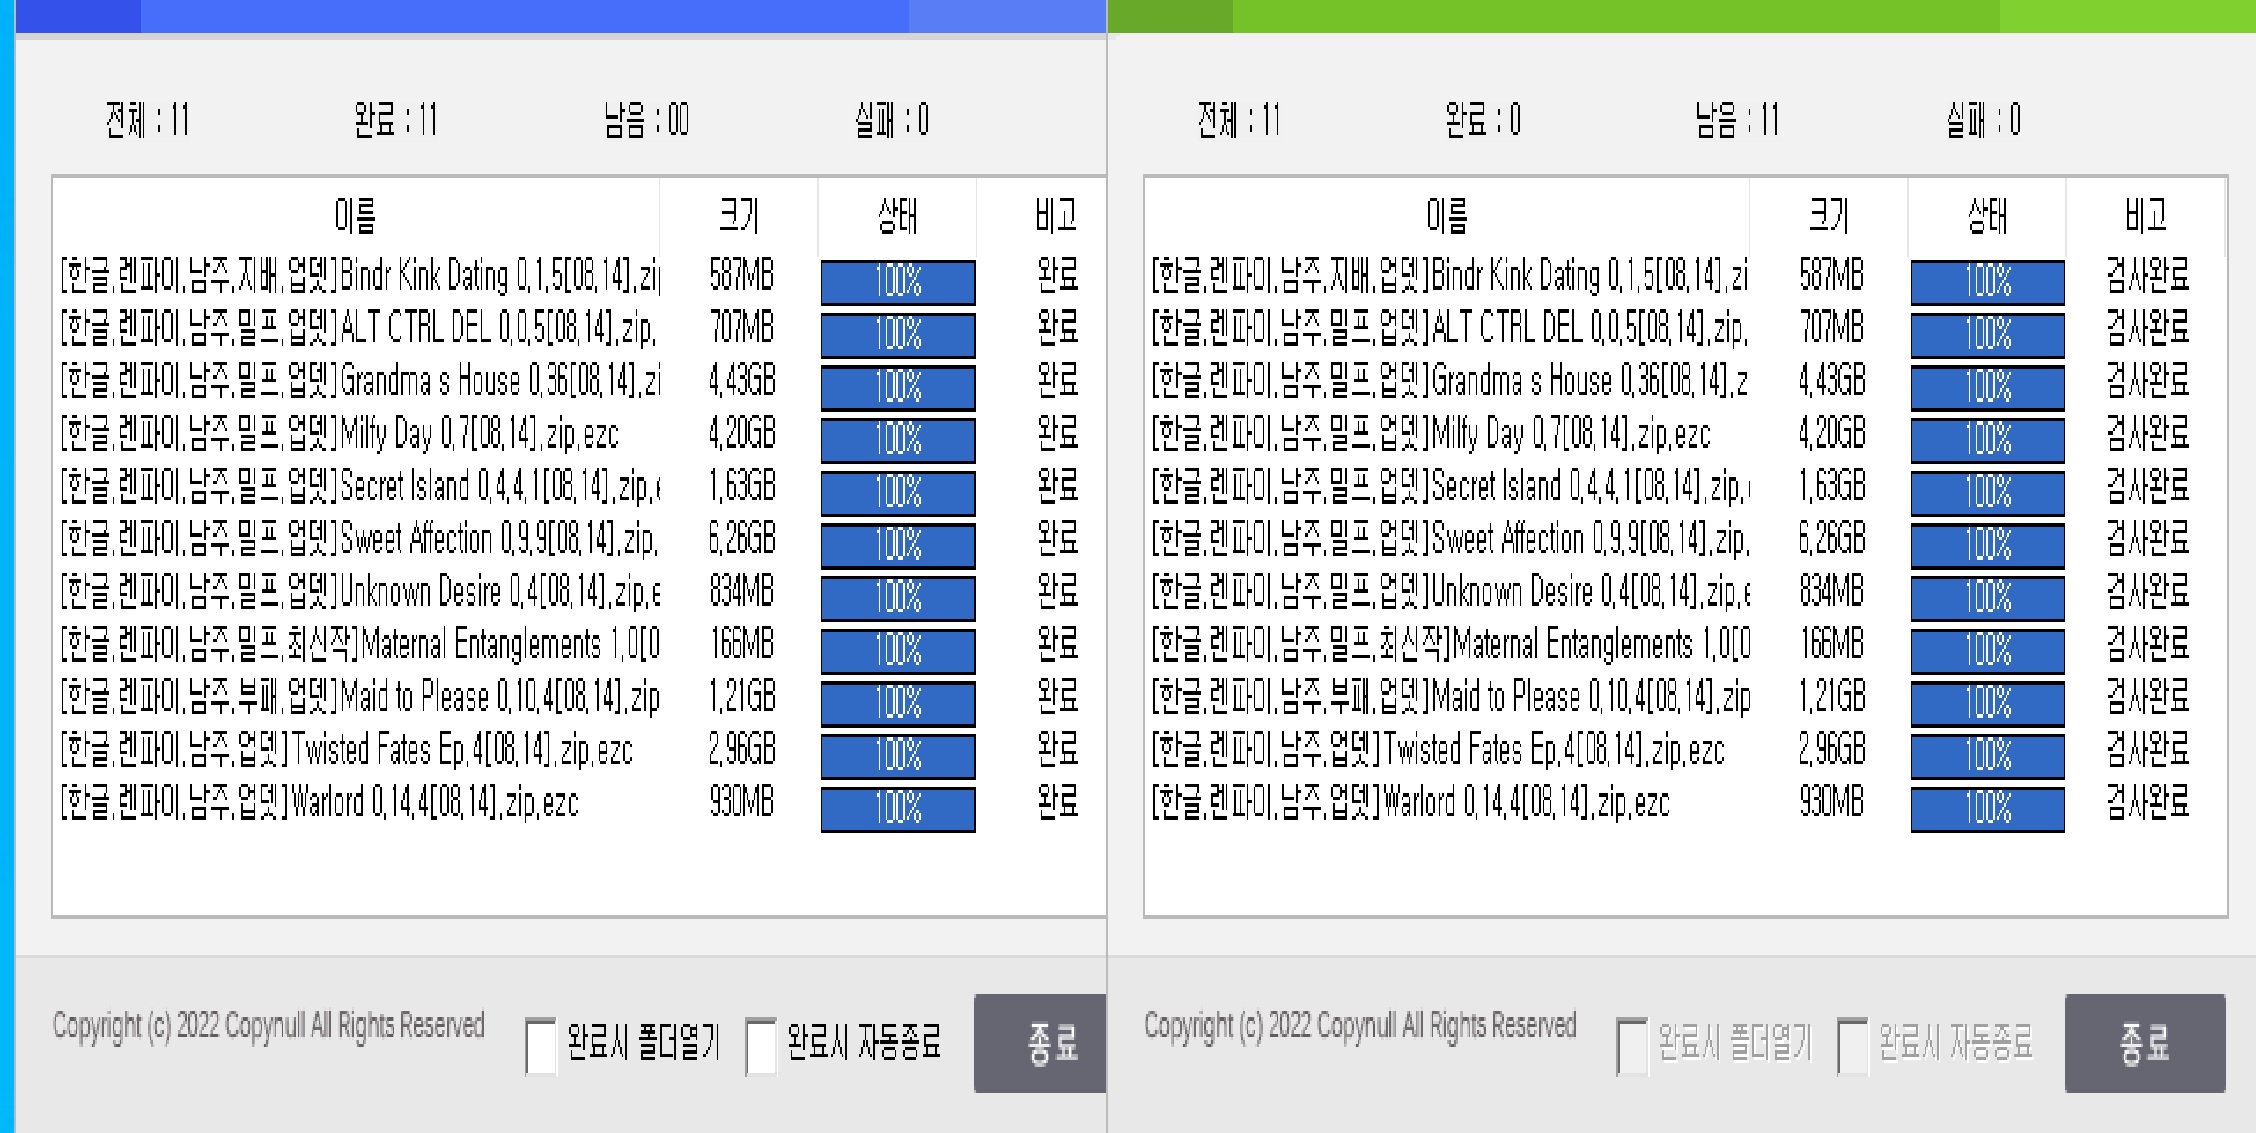The height and width of the screenshot is (1133, 2256).
Task: Click the 비고 column header in right list
Action: tap(2145, 216)
